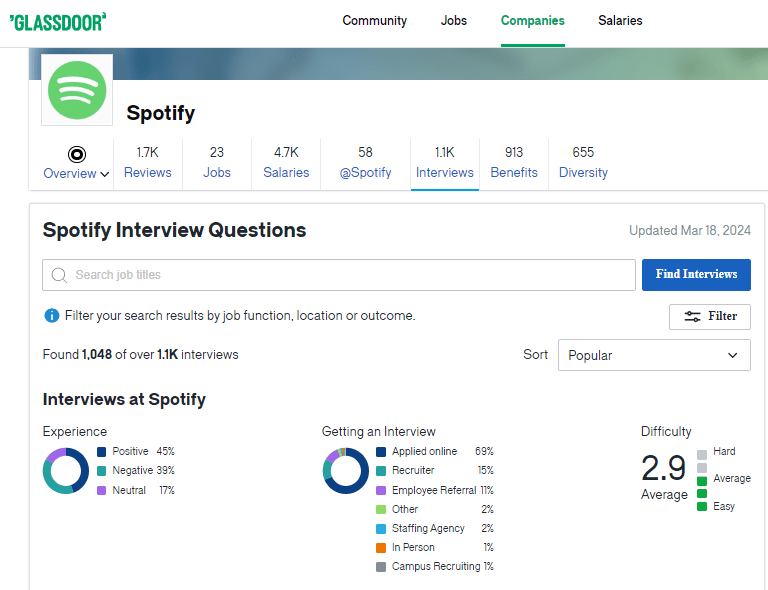The image size is (768, 590).
Task: Click the Experience donut chart
Action: (66, 471)
